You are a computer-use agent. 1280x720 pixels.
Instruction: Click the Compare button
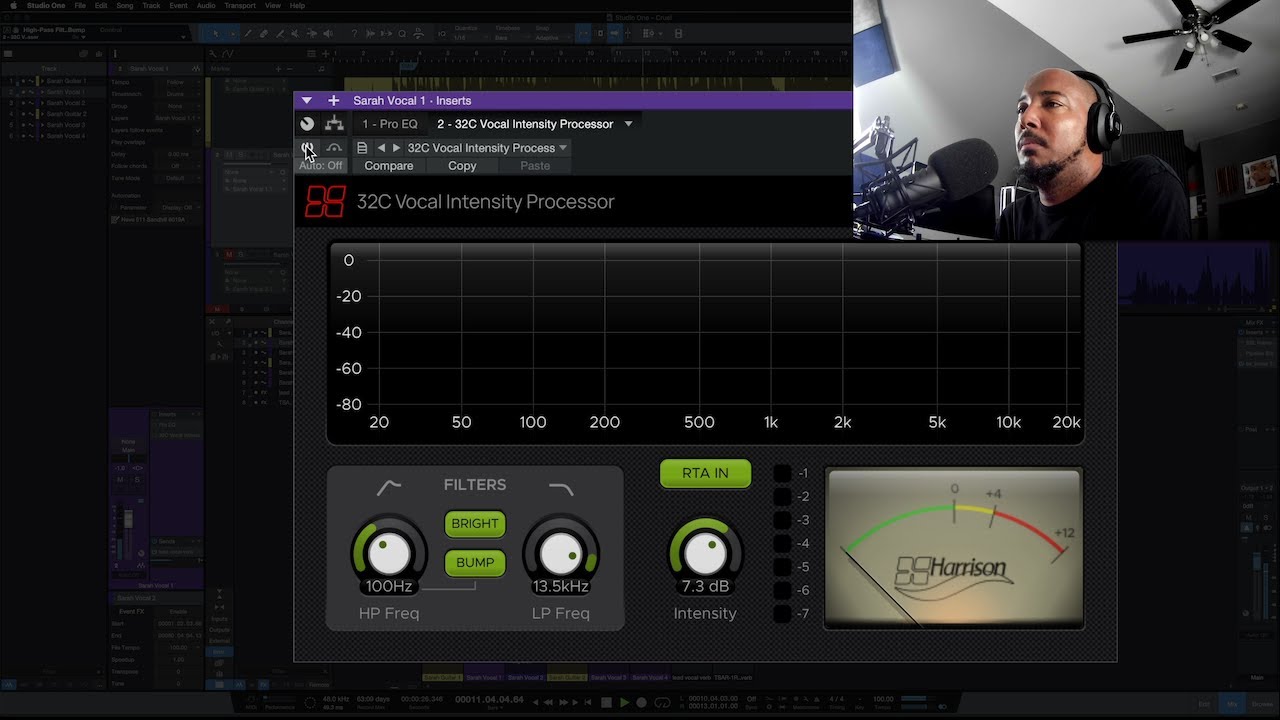(389, 166)
